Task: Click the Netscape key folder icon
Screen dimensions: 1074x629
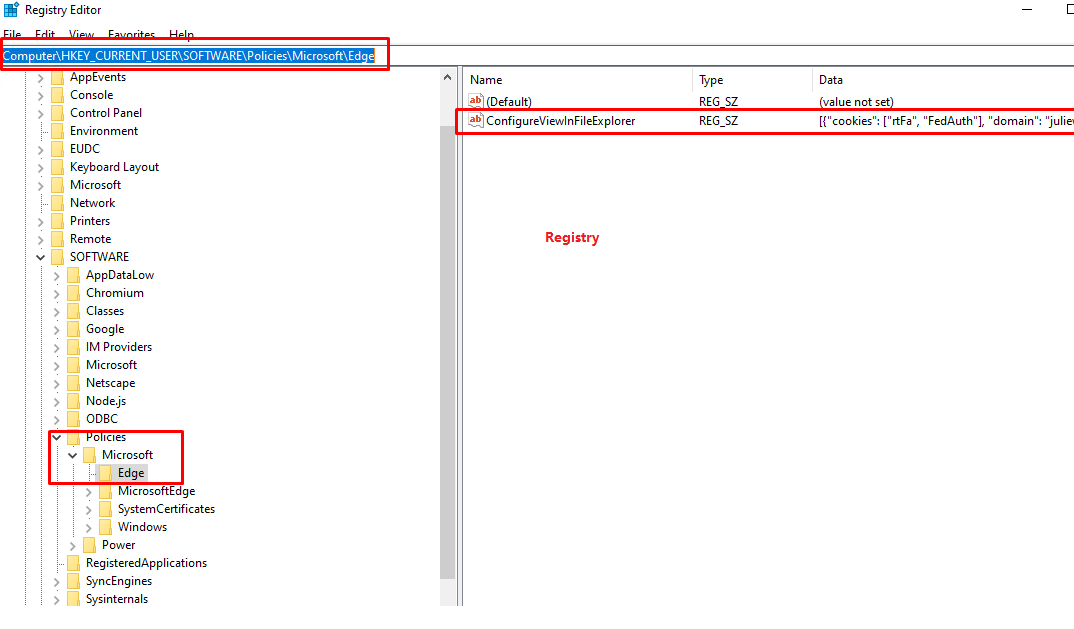Action: [x=74, y=382]
